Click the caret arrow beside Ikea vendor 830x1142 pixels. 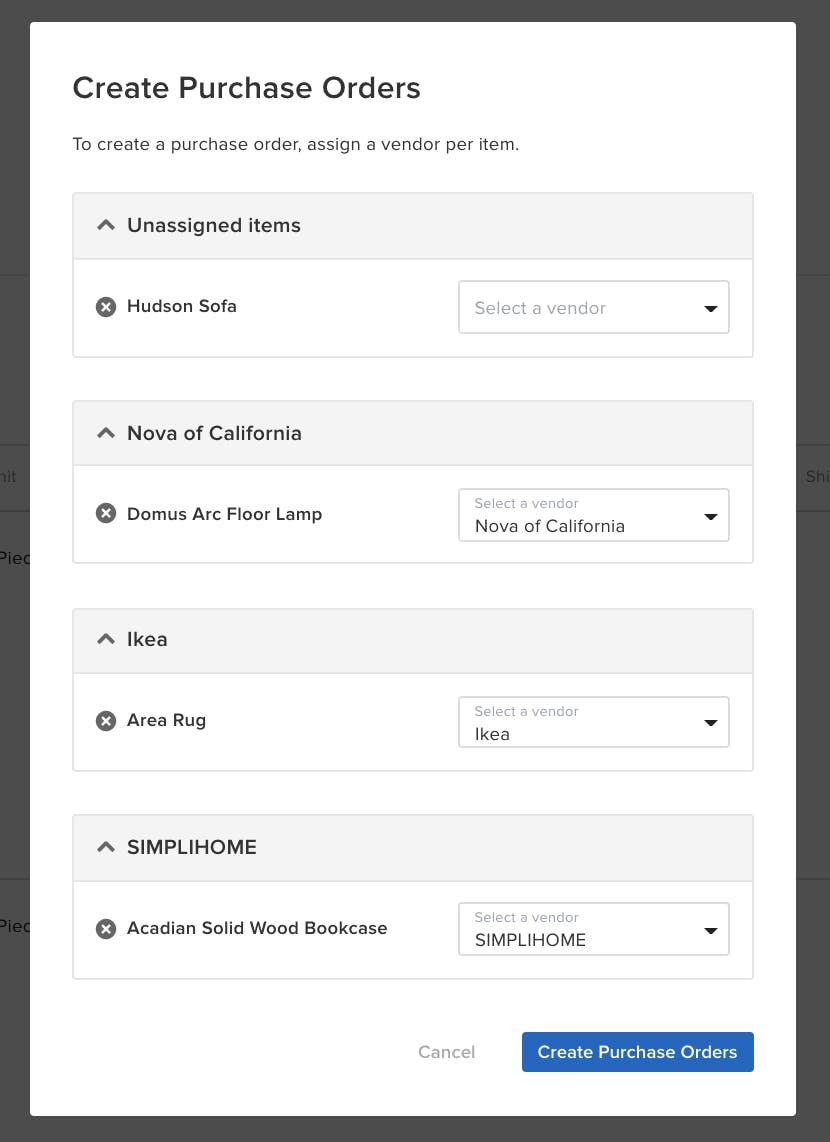pos(710,721)
